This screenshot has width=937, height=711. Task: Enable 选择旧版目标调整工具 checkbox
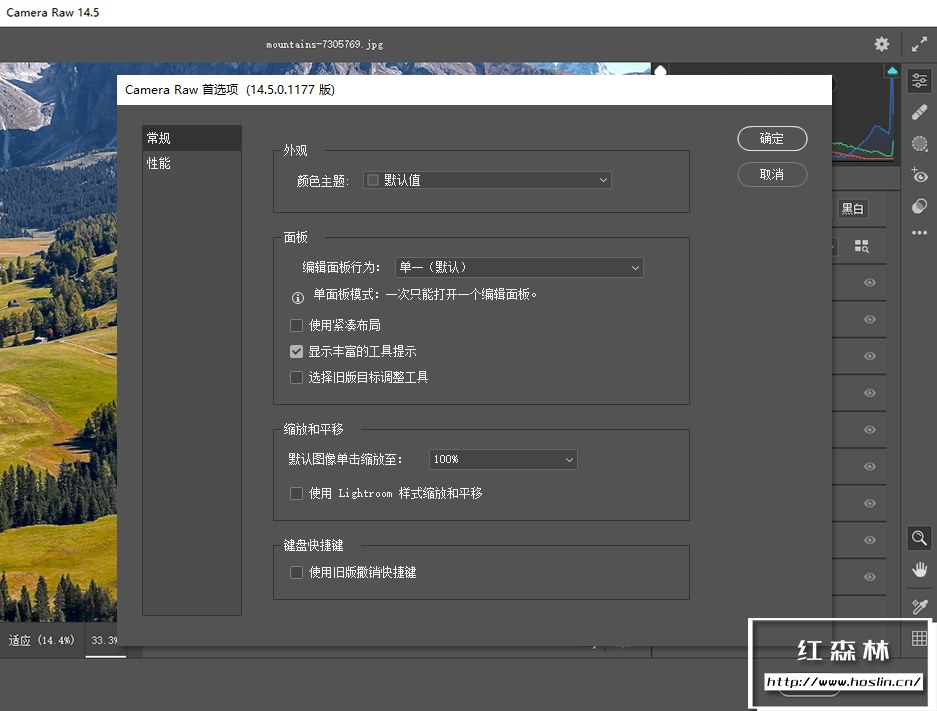coord(296,378)
